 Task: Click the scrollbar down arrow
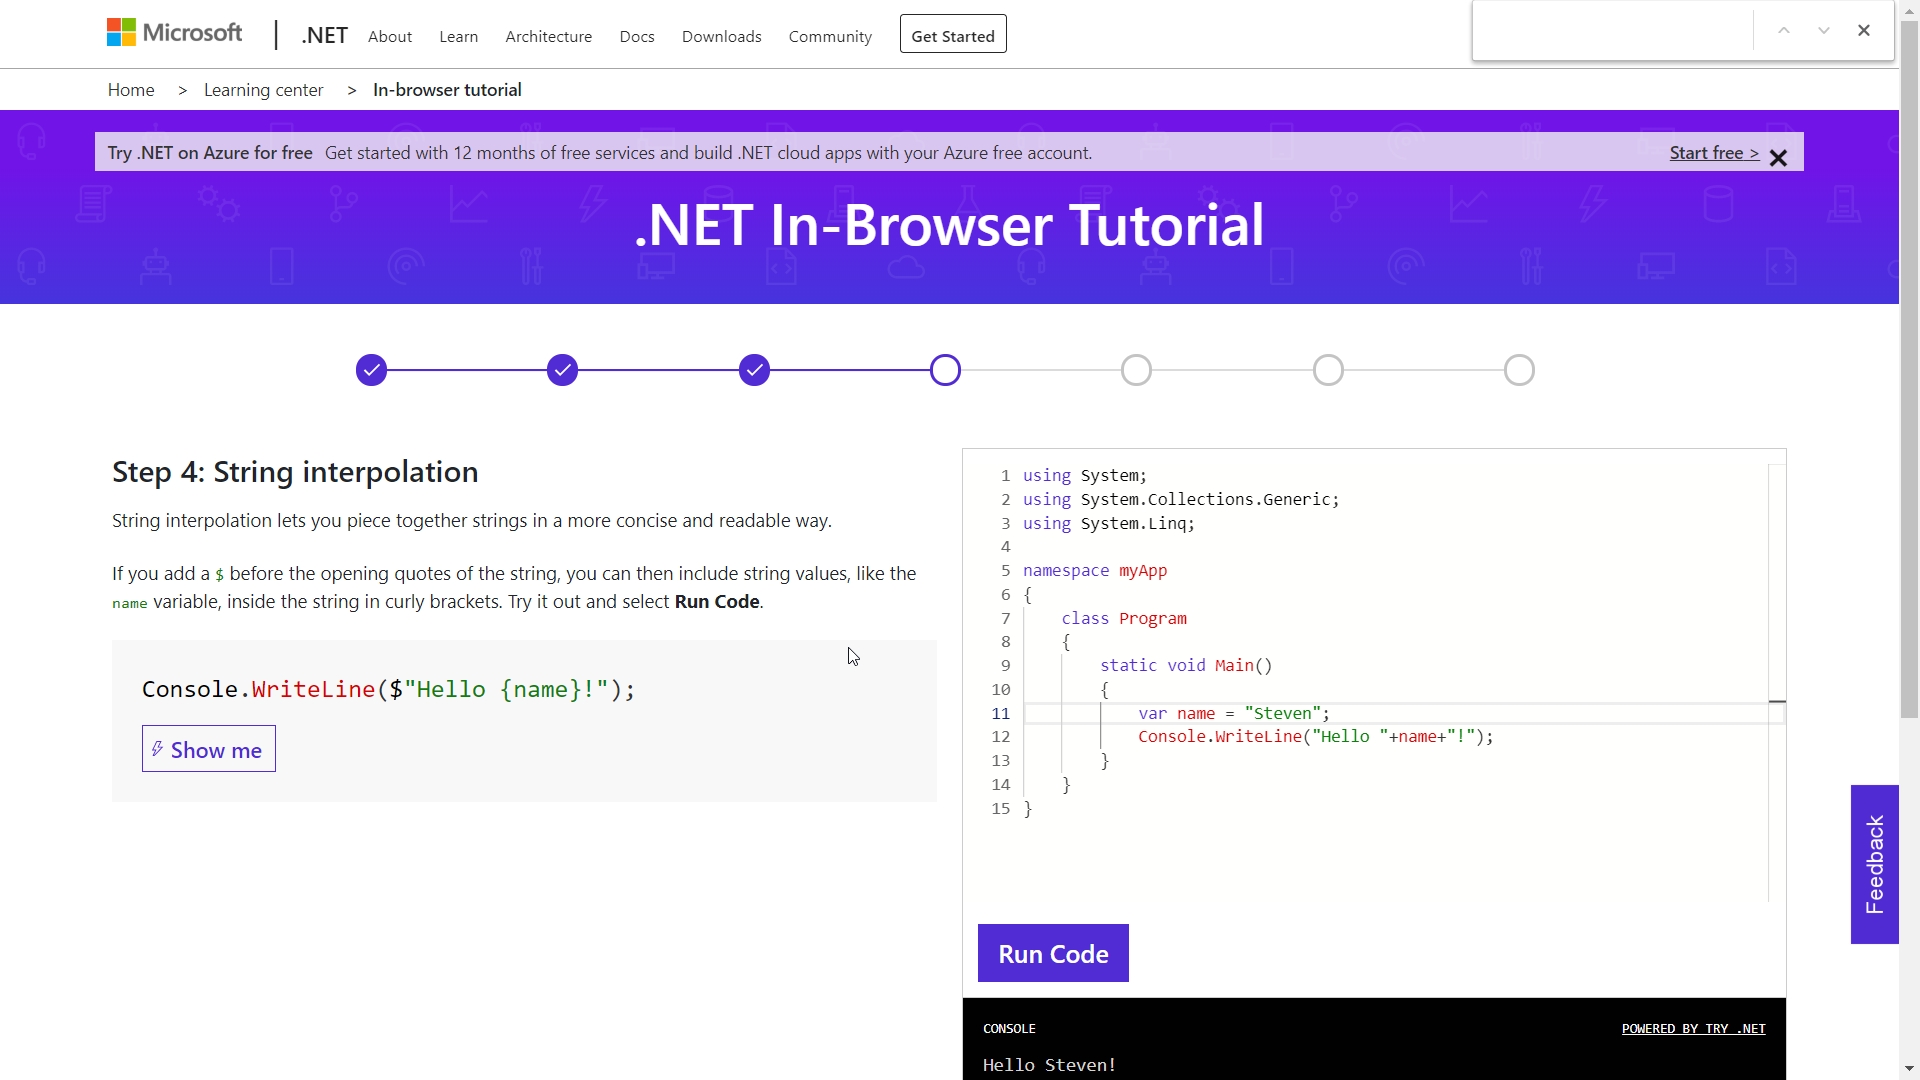1910,1069
